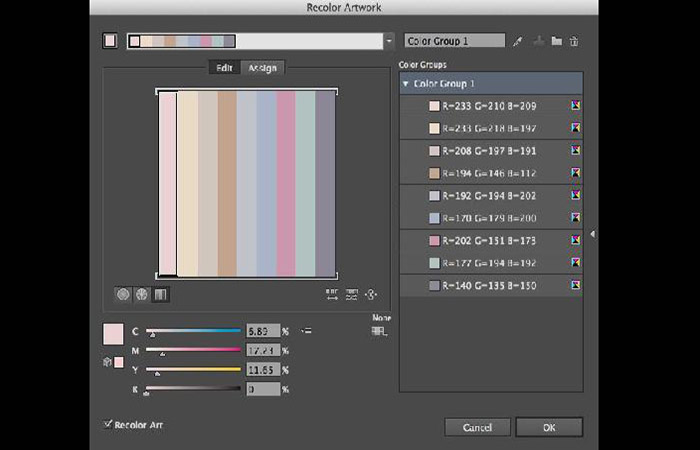
Task: Click the swatch library icon below None
Action: pyautogui.click(x=379, y=331)
